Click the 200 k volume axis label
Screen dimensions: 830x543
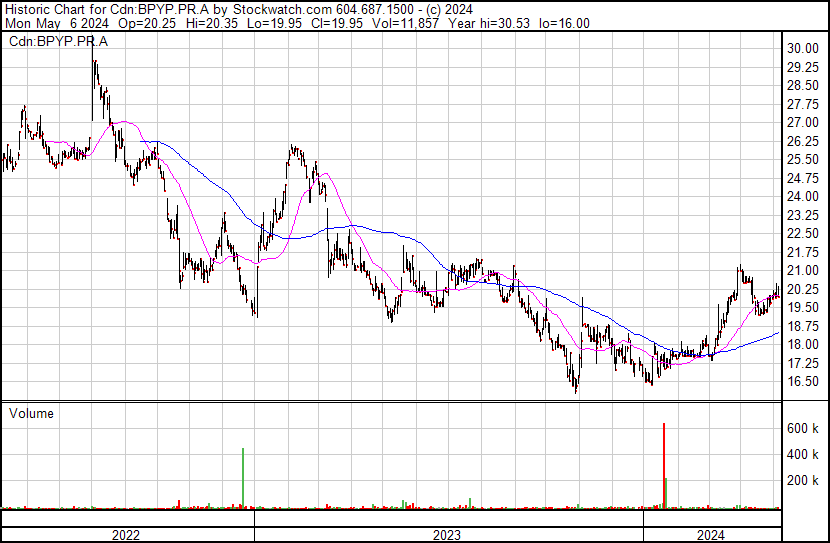(803, 481)
